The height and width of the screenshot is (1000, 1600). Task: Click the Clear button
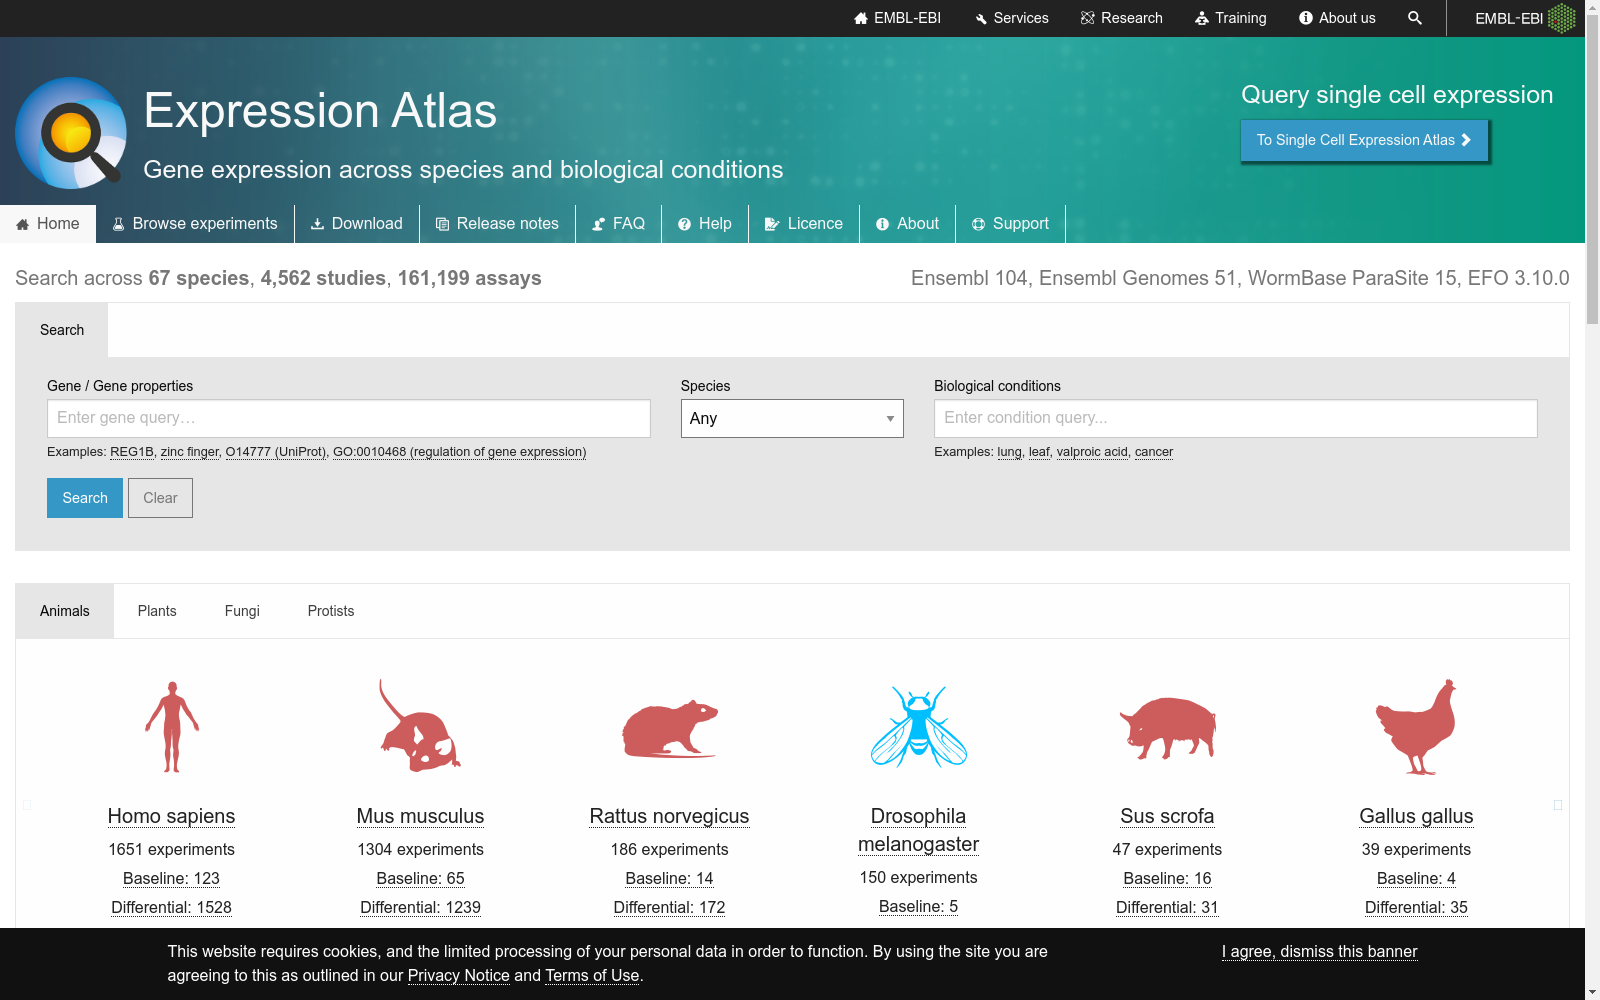click(x=160, y=498)
